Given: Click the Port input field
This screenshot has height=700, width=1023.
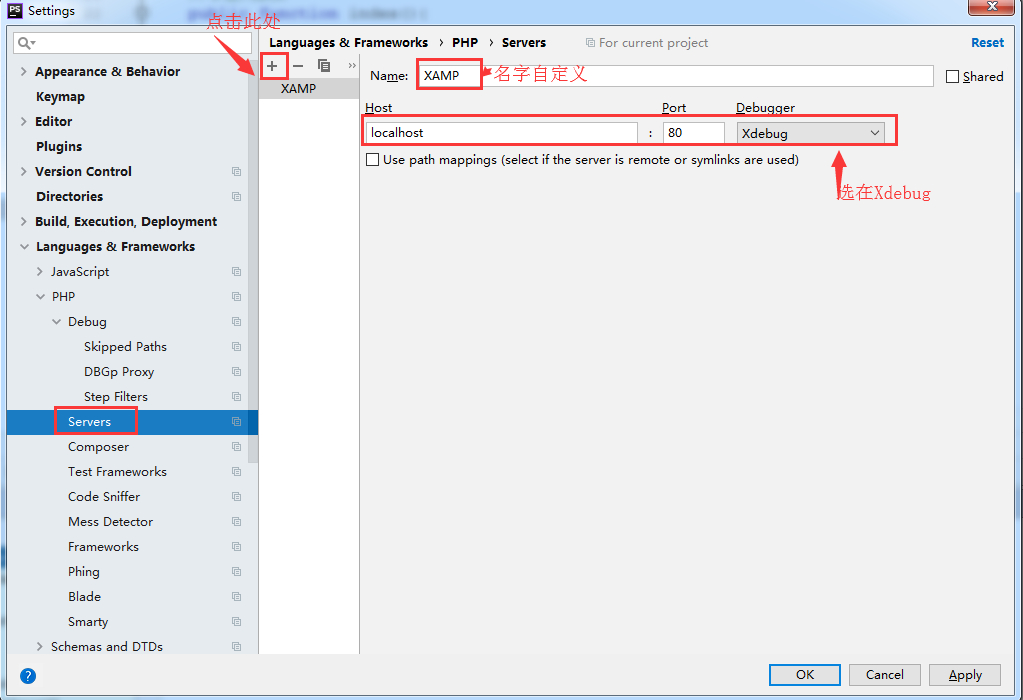Looking at the screenshot, I should click(693, 133).
